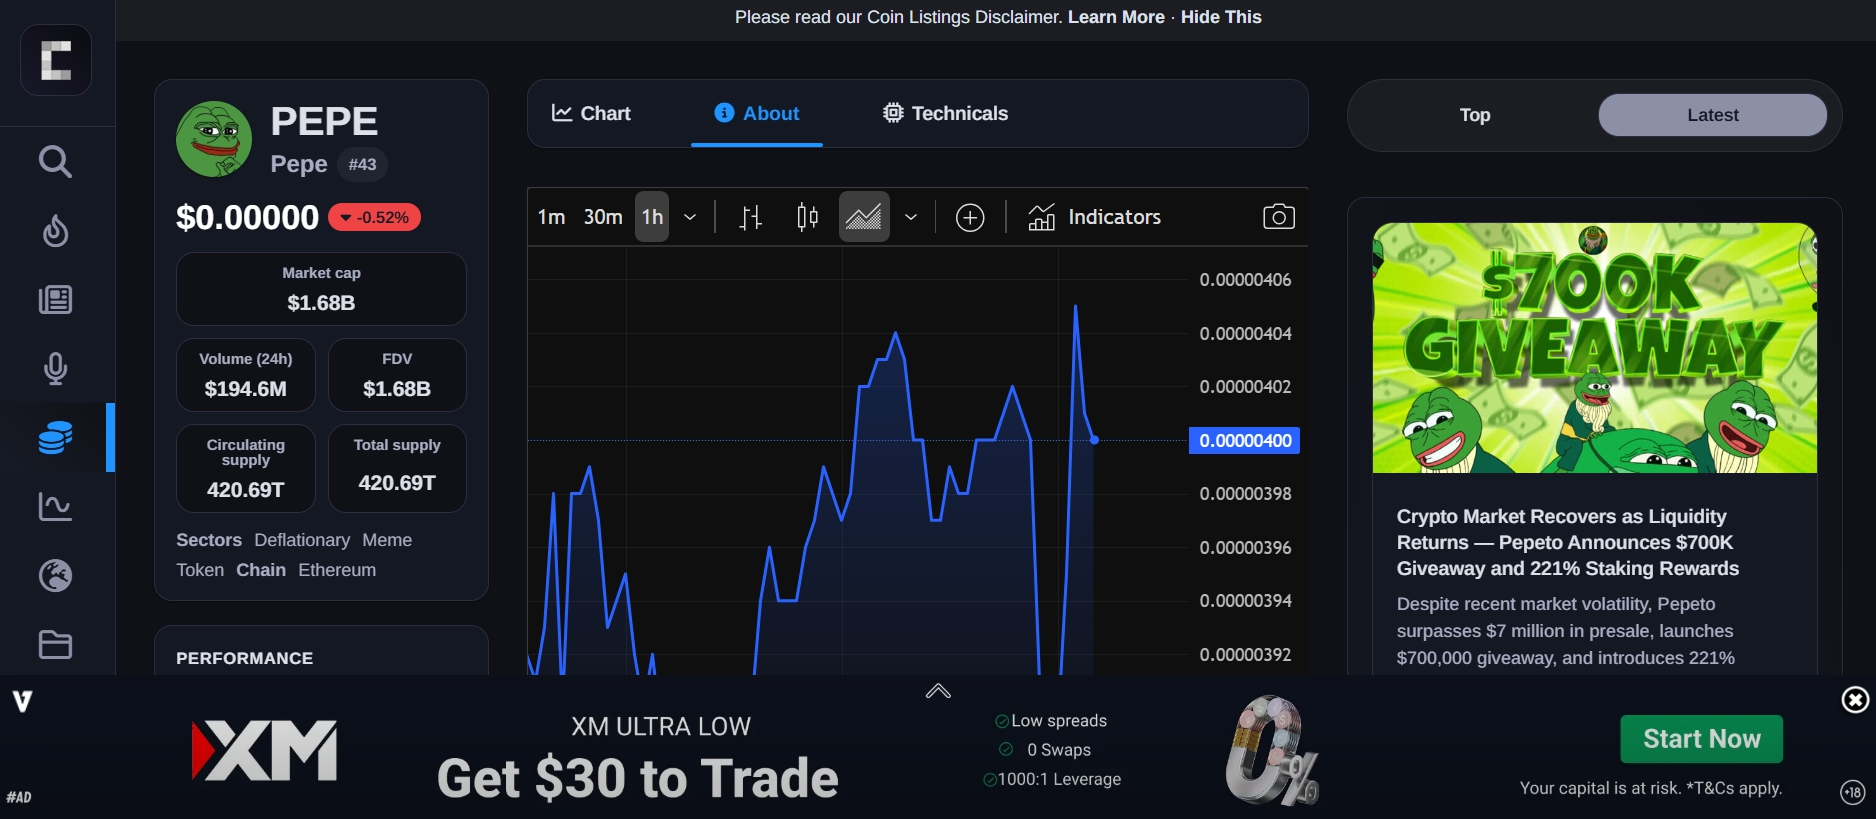This screenshot has width=1876, height=819.
Task: Click the Hide This disclaimer link
Action: click(x=1220, y=17)
